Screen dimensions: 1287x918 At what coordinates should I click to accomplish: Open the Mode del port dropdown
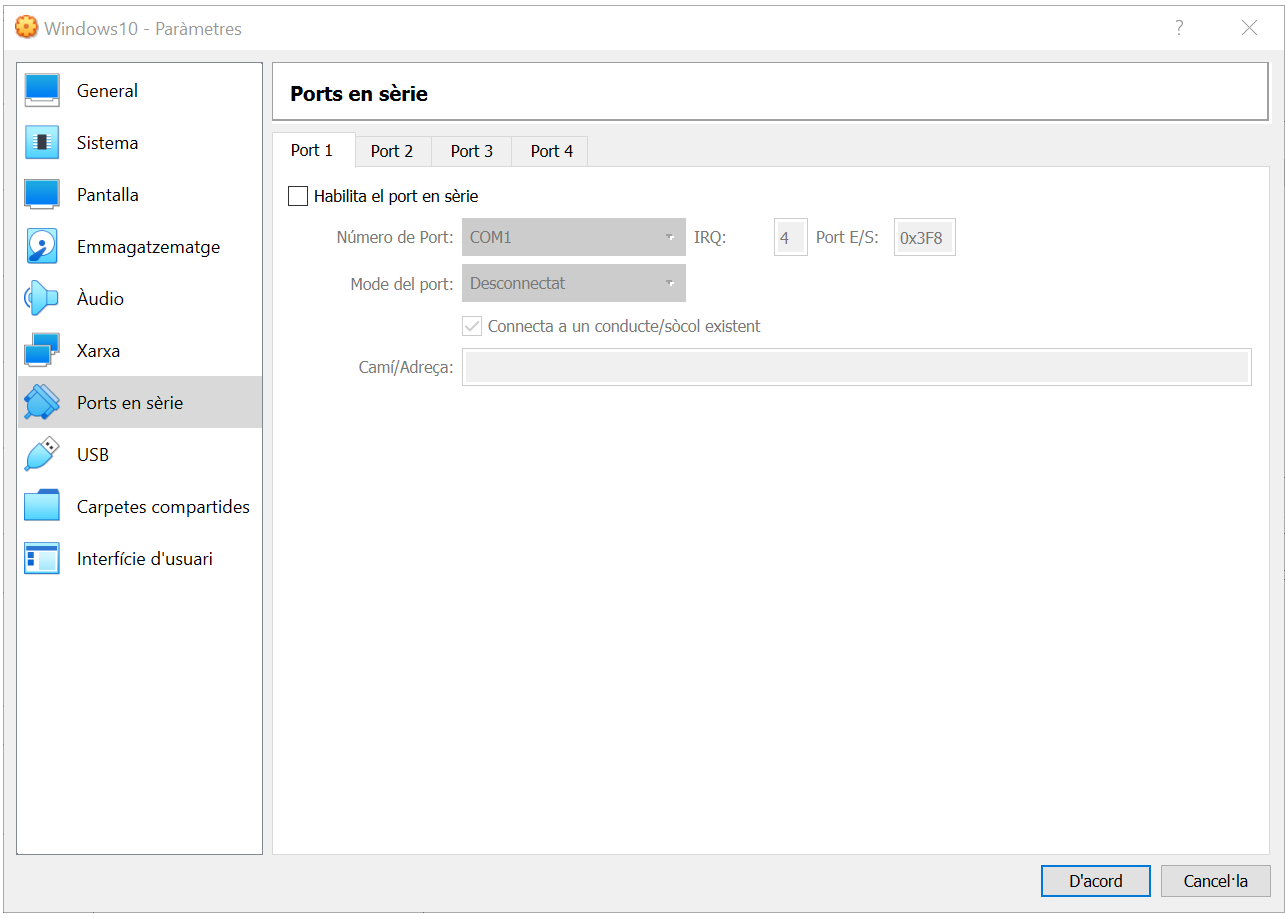tap(573, 284)
